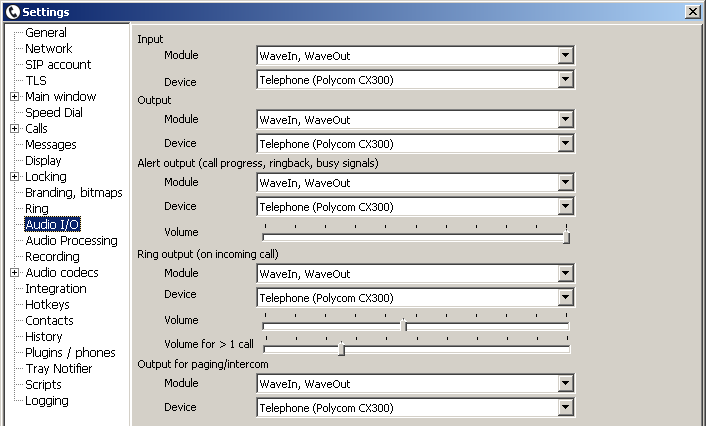706x426 pixels.
Task: Open the Ring output Module dropdown
Action: point(566,274)
